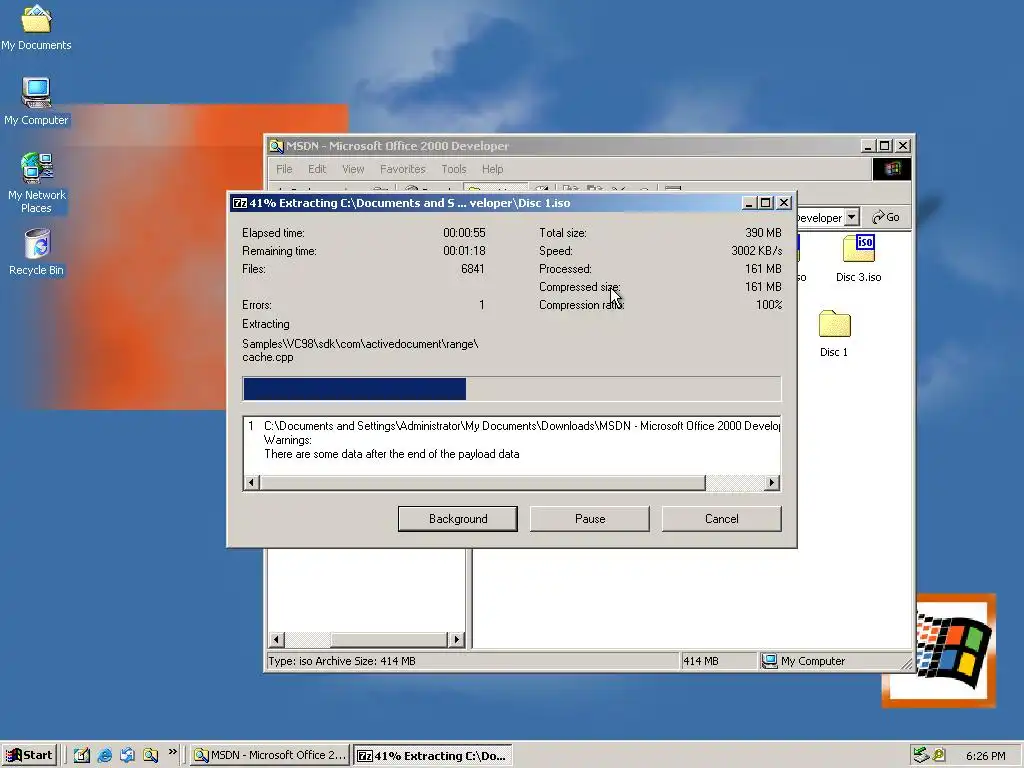Expand the Explorer address bar dropdown
Screen dimensions: 1024x768
[x=852, y=217]
